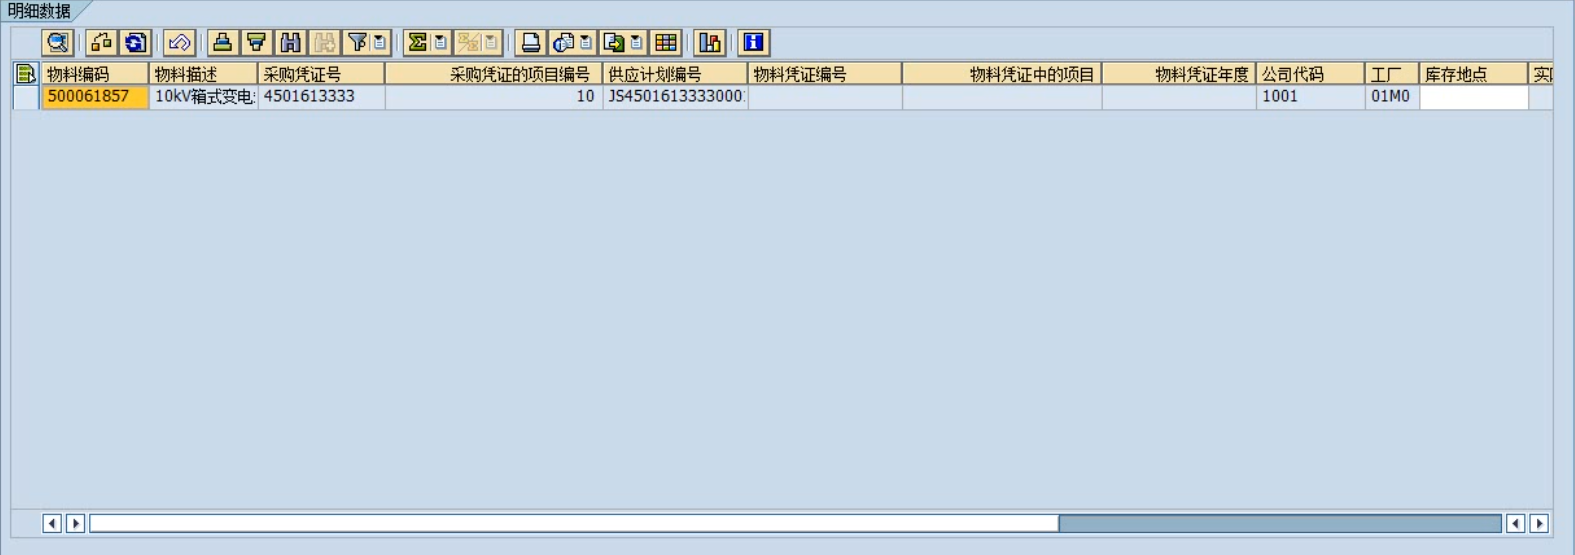Sort the table in ascending order
The width and height of the screenshot is (1575, 555).
[222, 42]
